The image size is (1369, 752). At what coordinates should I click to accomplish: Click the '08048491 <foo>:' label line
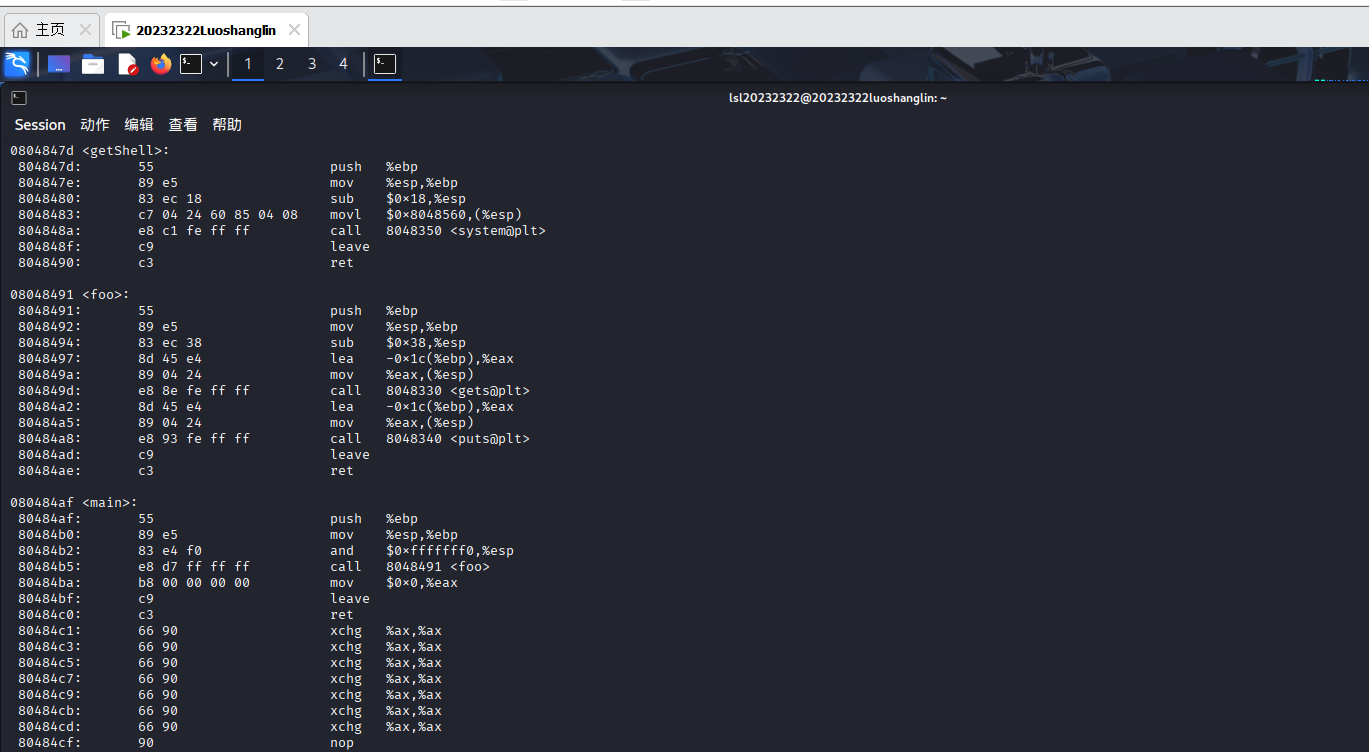70,295
